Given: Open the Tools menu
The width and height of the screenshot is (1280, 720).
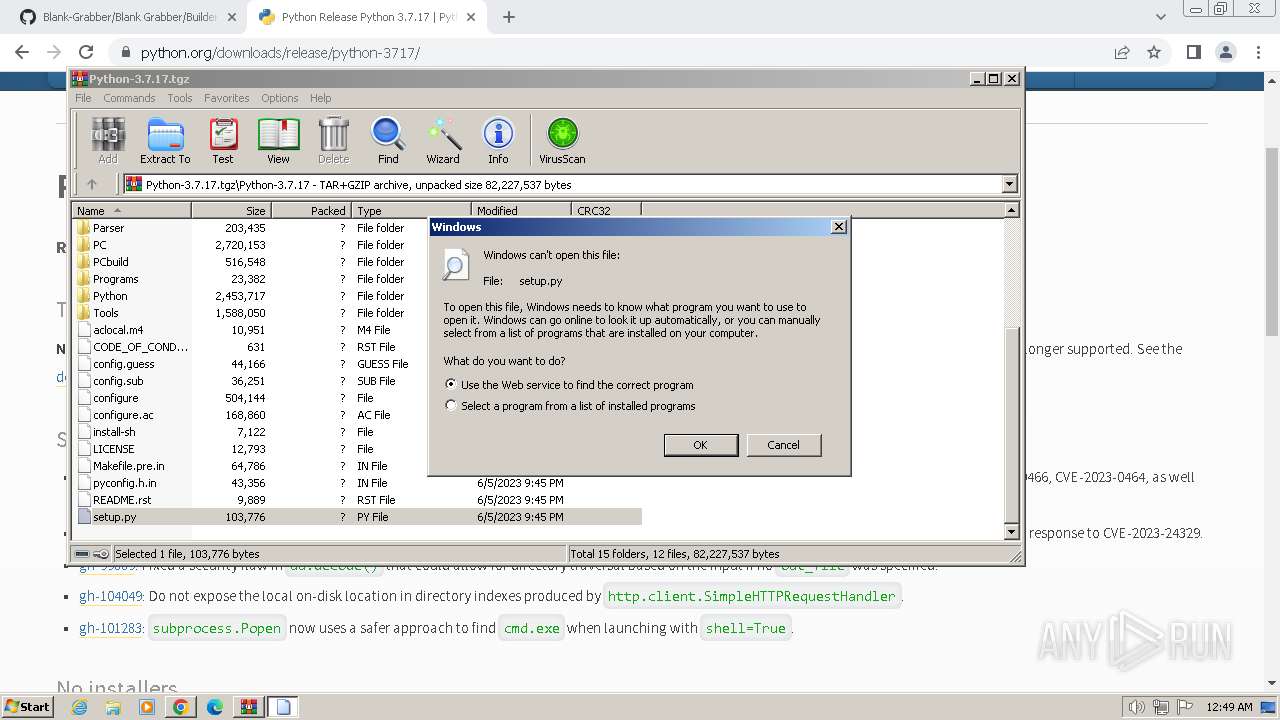Looking at the screenshot, I should tap(180, 98).
